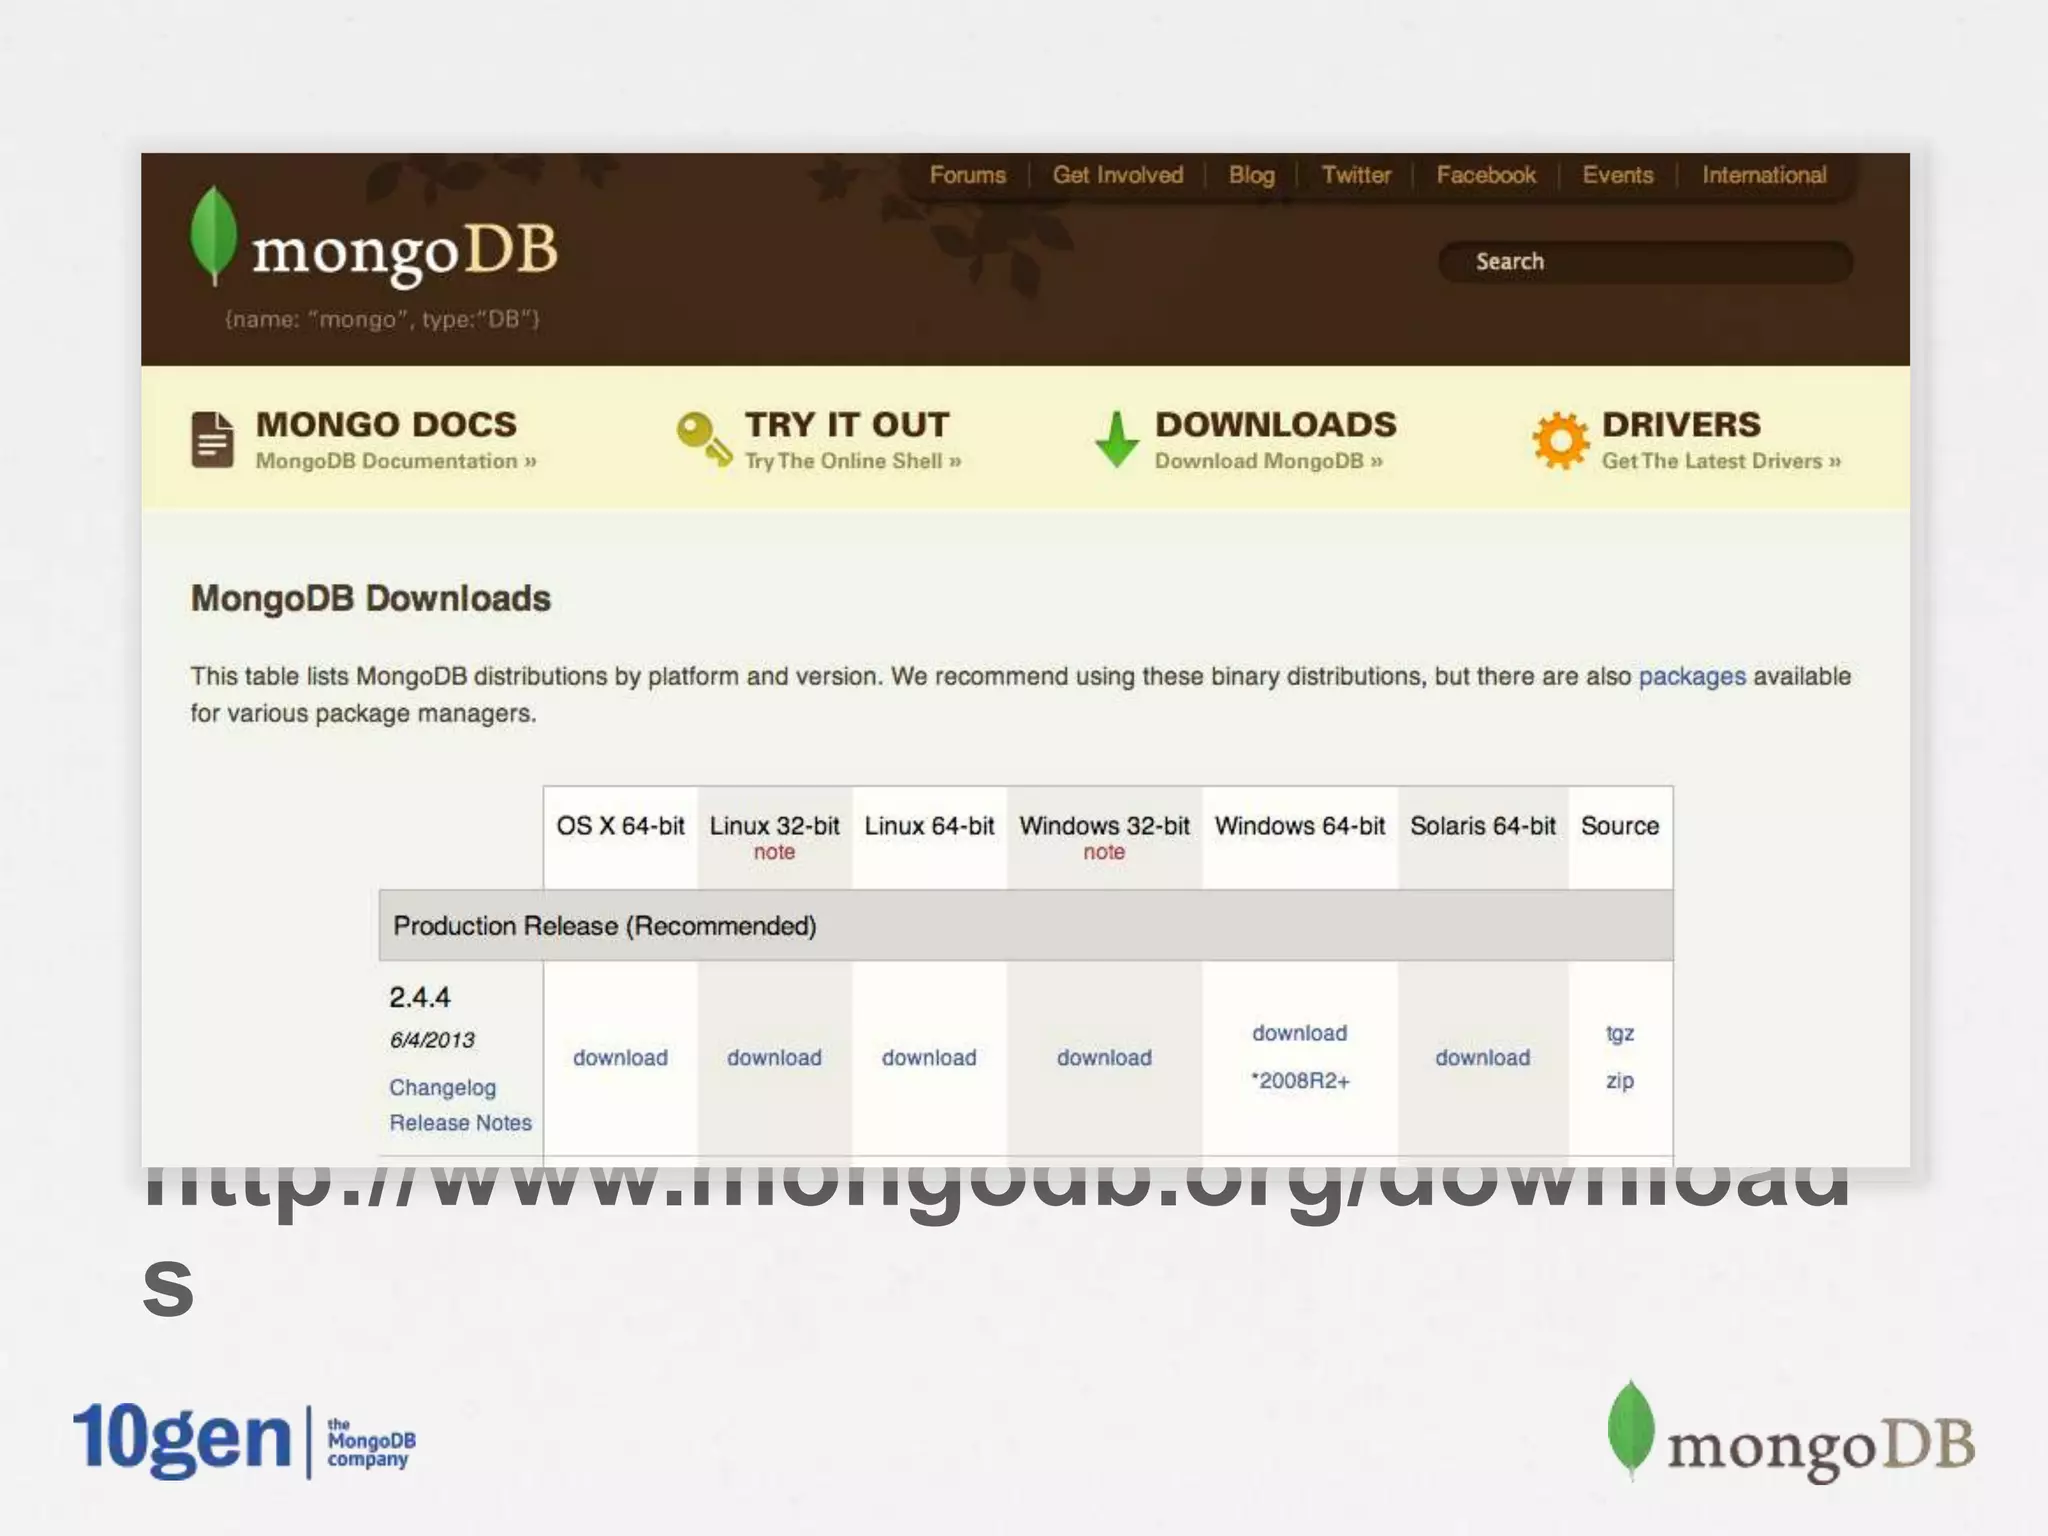Image resolution: width=2048 pixels, height=1536 pixels.
Task: Open the Download MongoDB link
Action: point(1269,461)
